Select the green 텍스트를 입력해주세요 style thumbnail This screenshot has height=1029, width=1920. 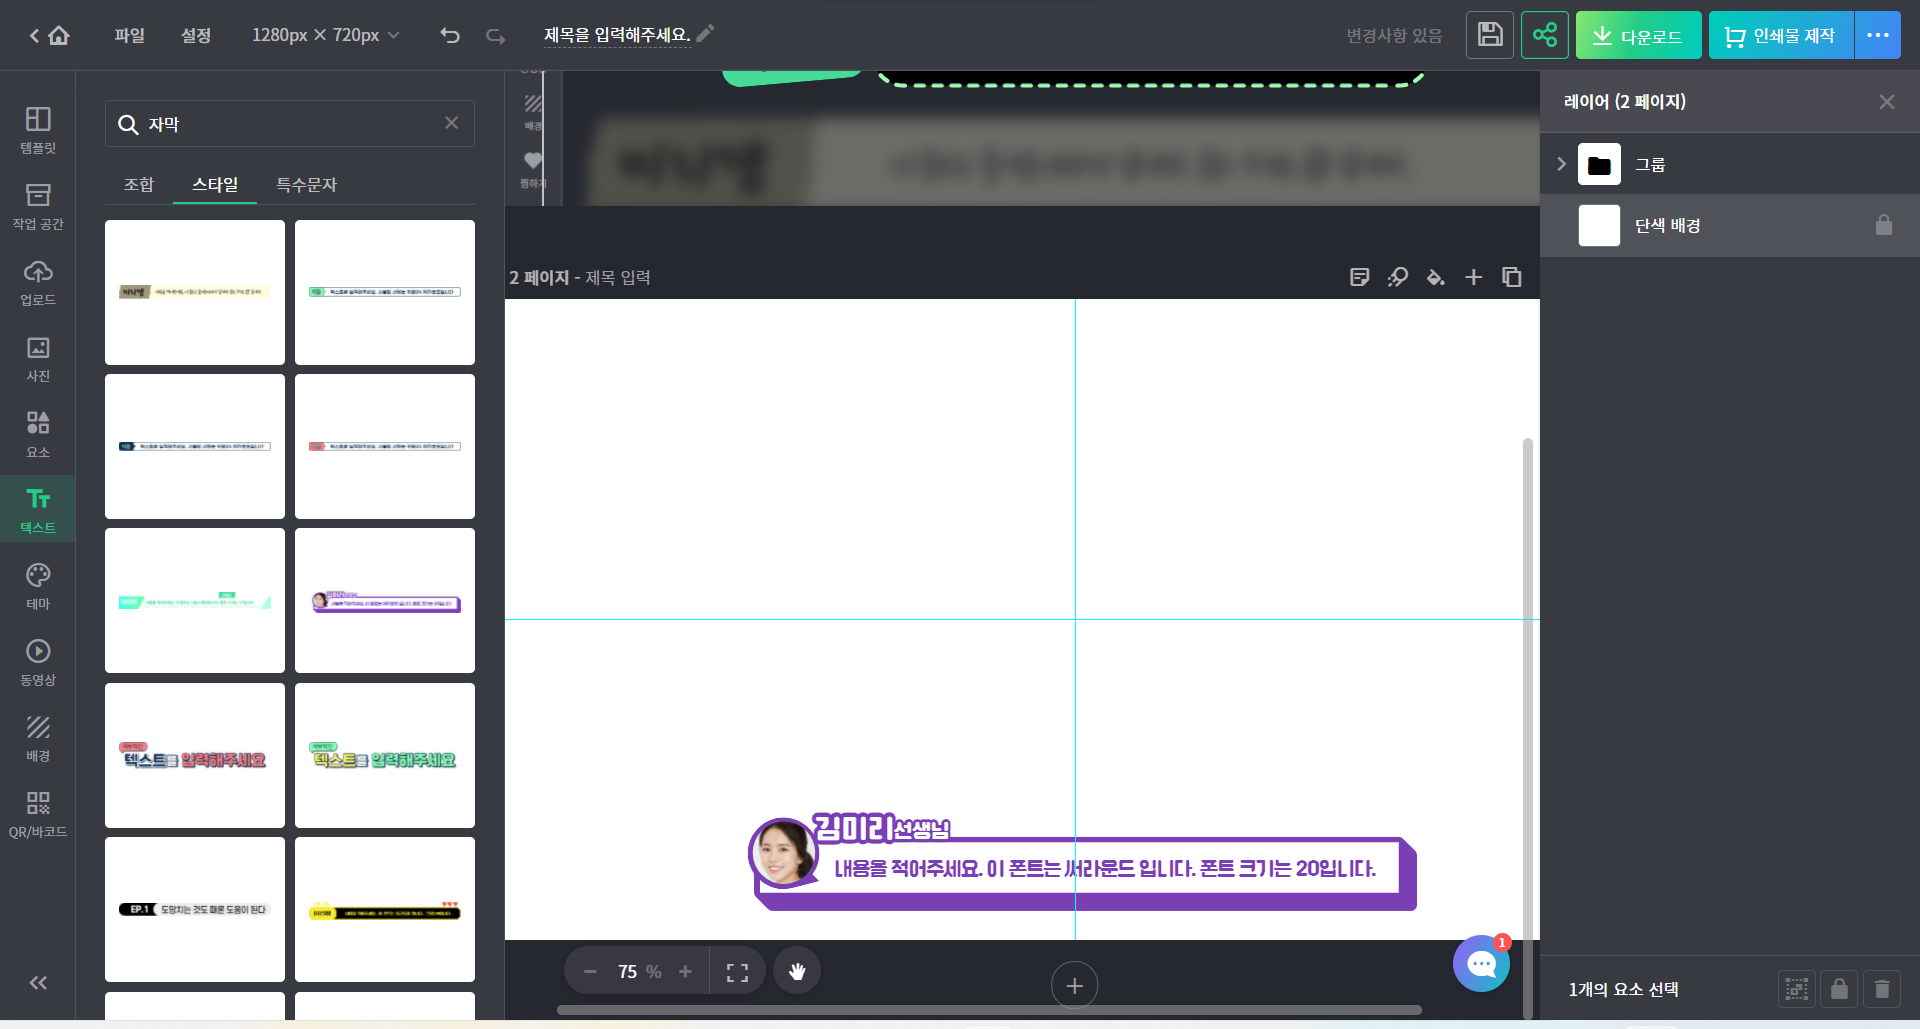coord(385,755)
